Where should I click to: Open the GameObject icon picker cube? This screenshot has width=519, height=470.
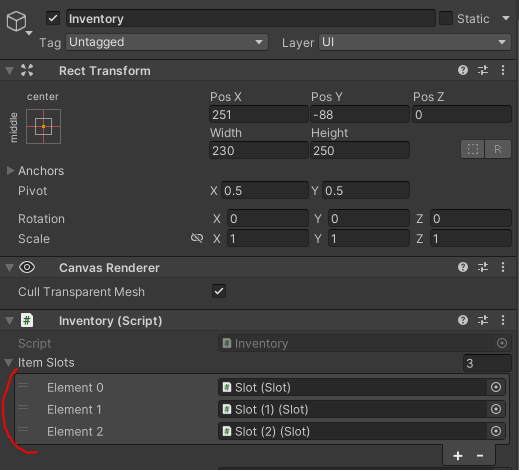click(17, 21)
